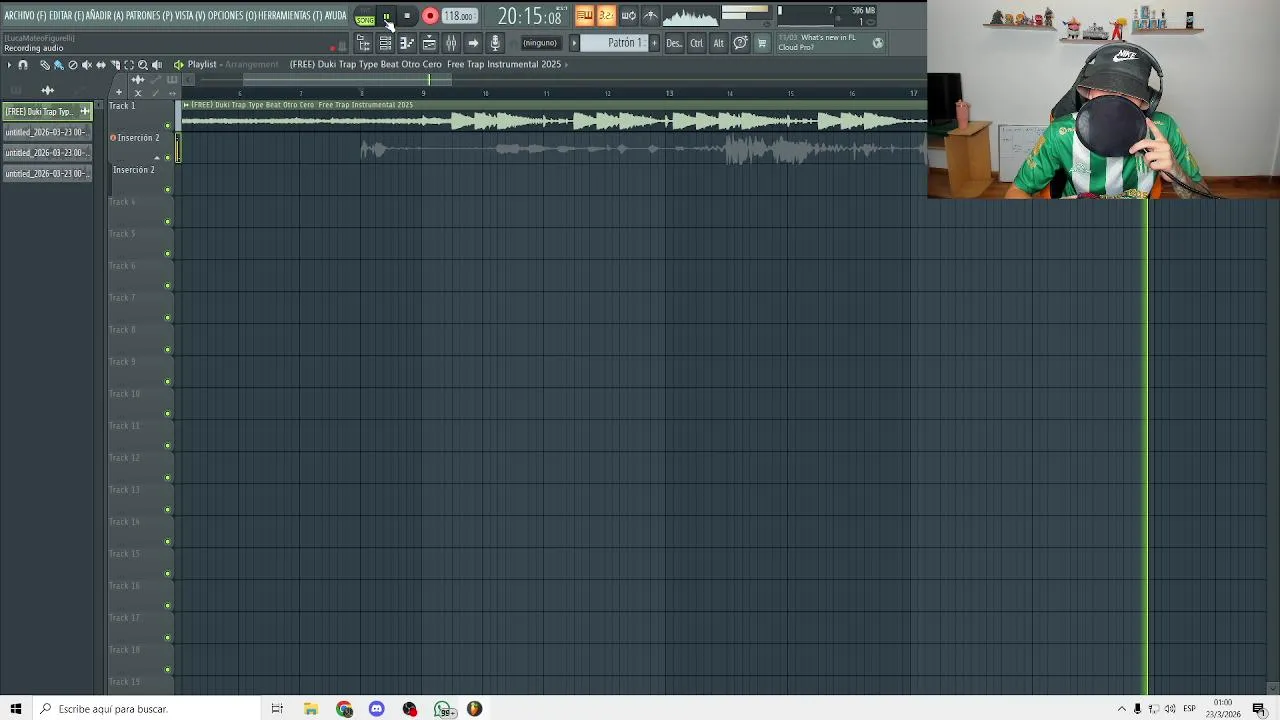Stop playback with the stop button

point(407,16)
